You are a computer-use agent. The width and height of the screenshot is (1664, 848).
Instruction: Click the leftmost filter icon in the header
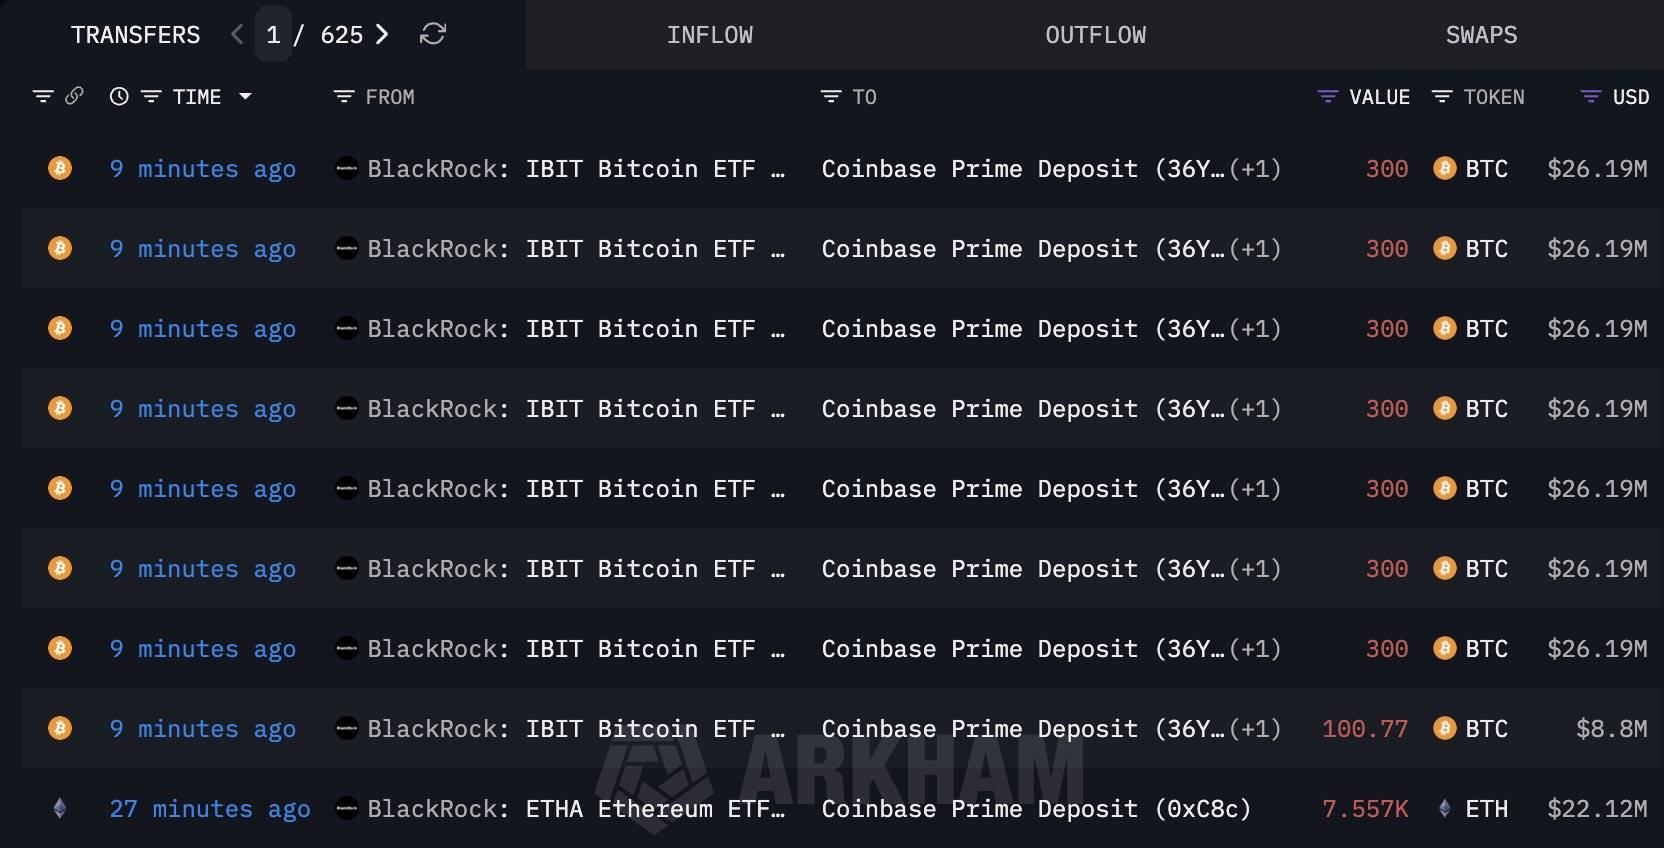[41, 96]
